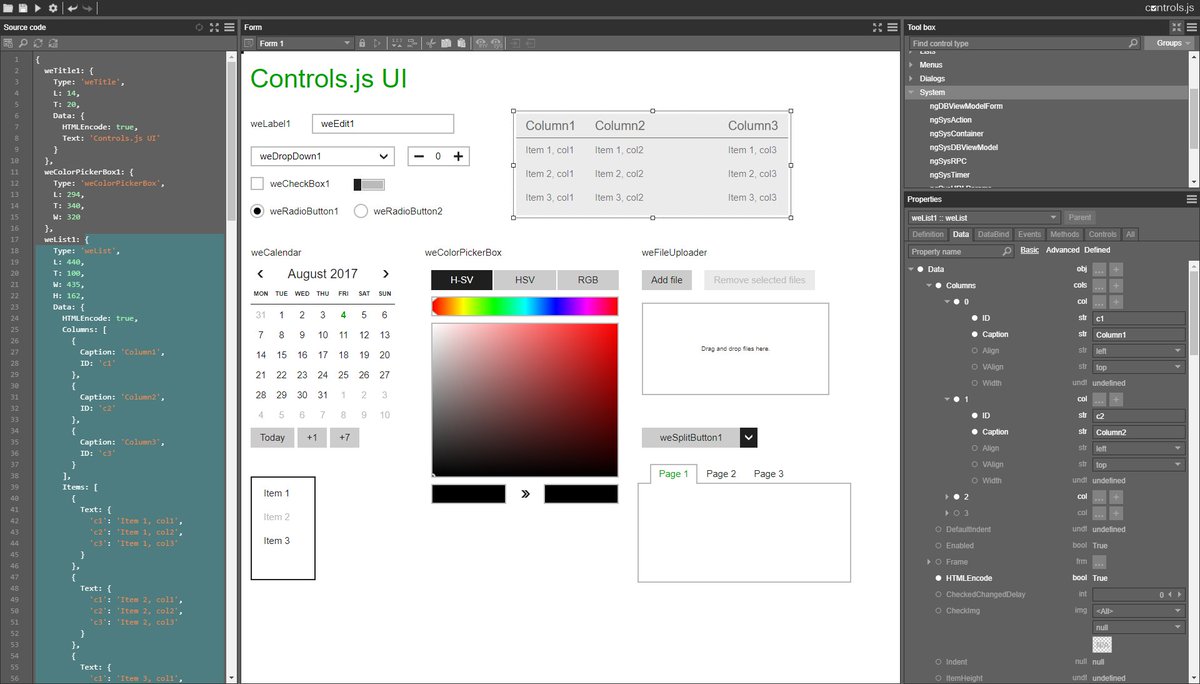Click the redo arrow icon
The image size is (1200, 684).
click(x=88, y=8)
